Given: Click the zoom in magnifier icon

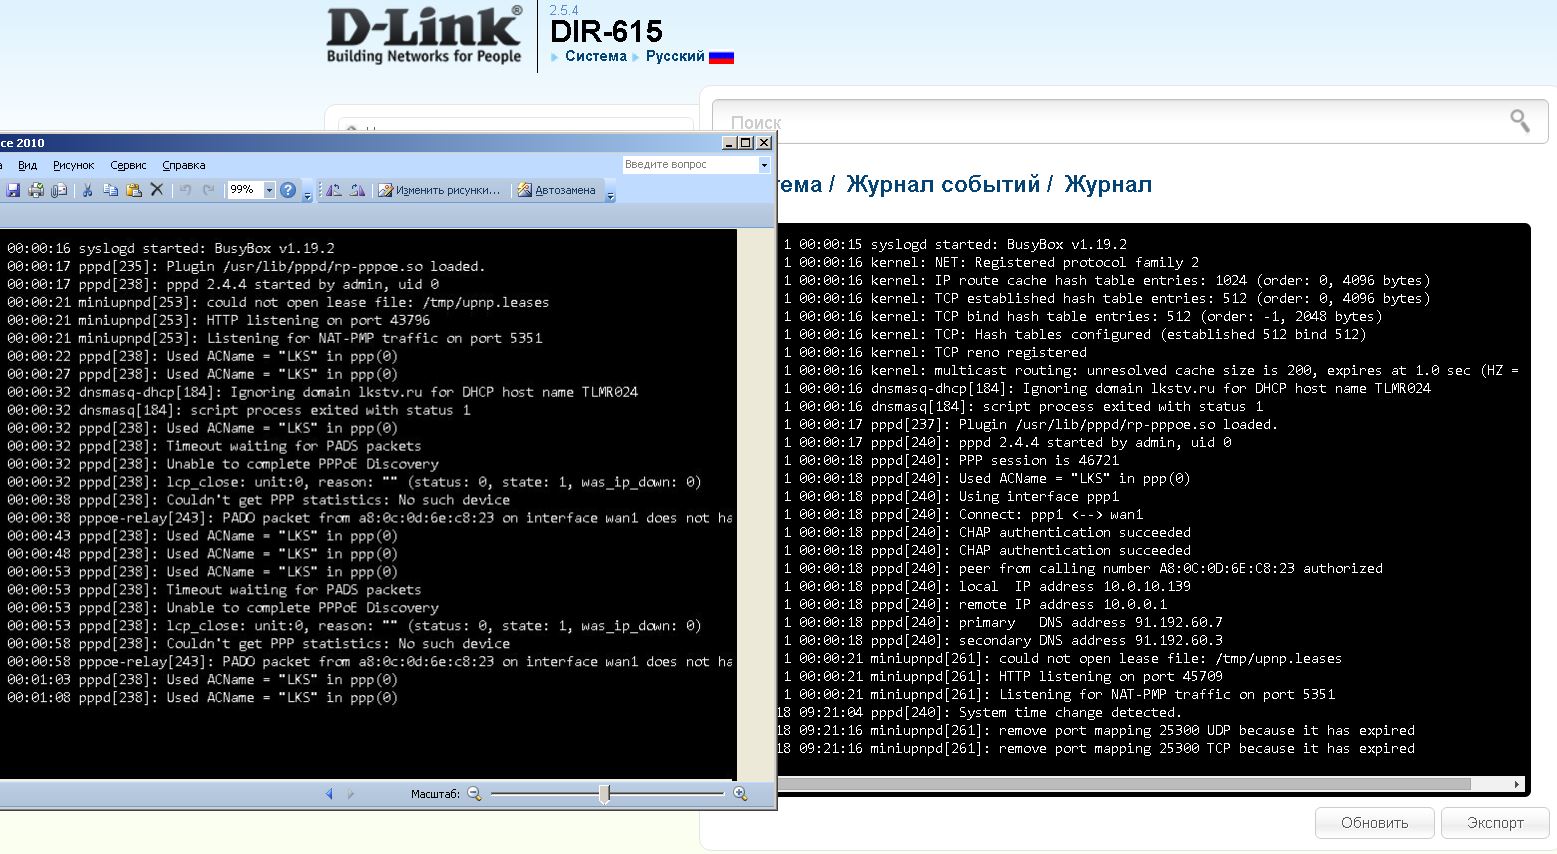Looking at the screenshot, I should click(740, 794).
